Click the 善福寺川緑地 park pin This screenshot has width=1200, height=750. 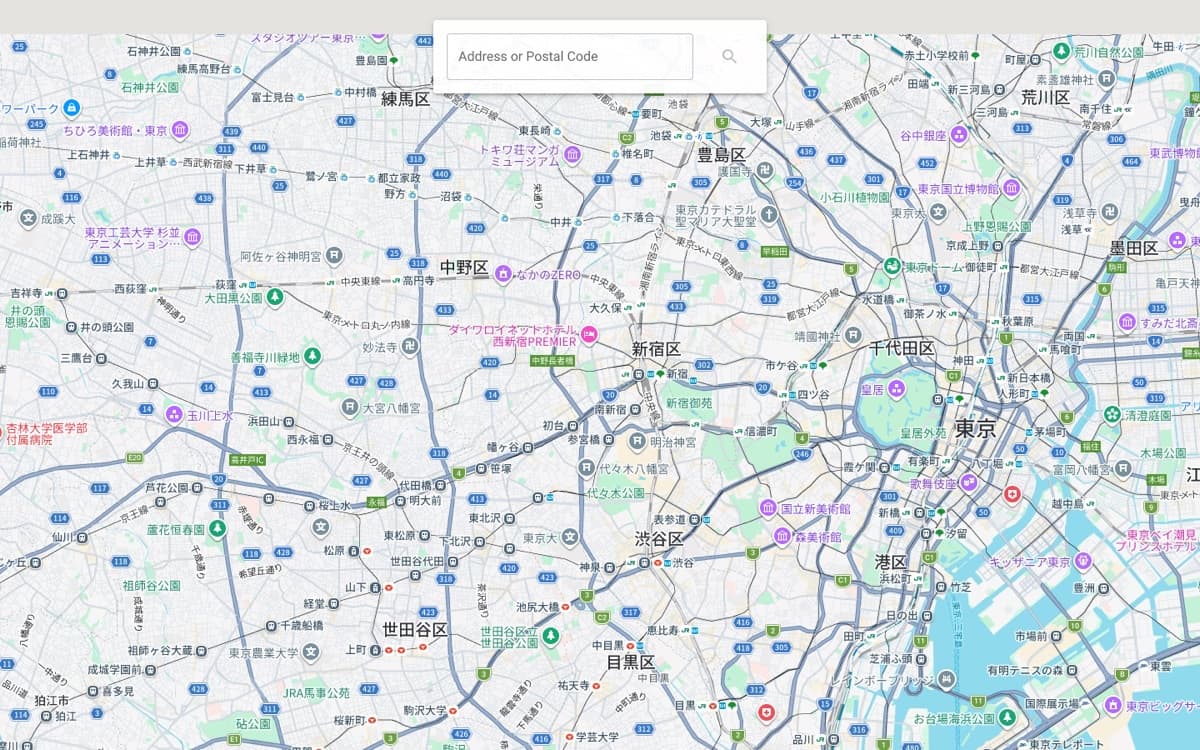[x=312, y=356]
